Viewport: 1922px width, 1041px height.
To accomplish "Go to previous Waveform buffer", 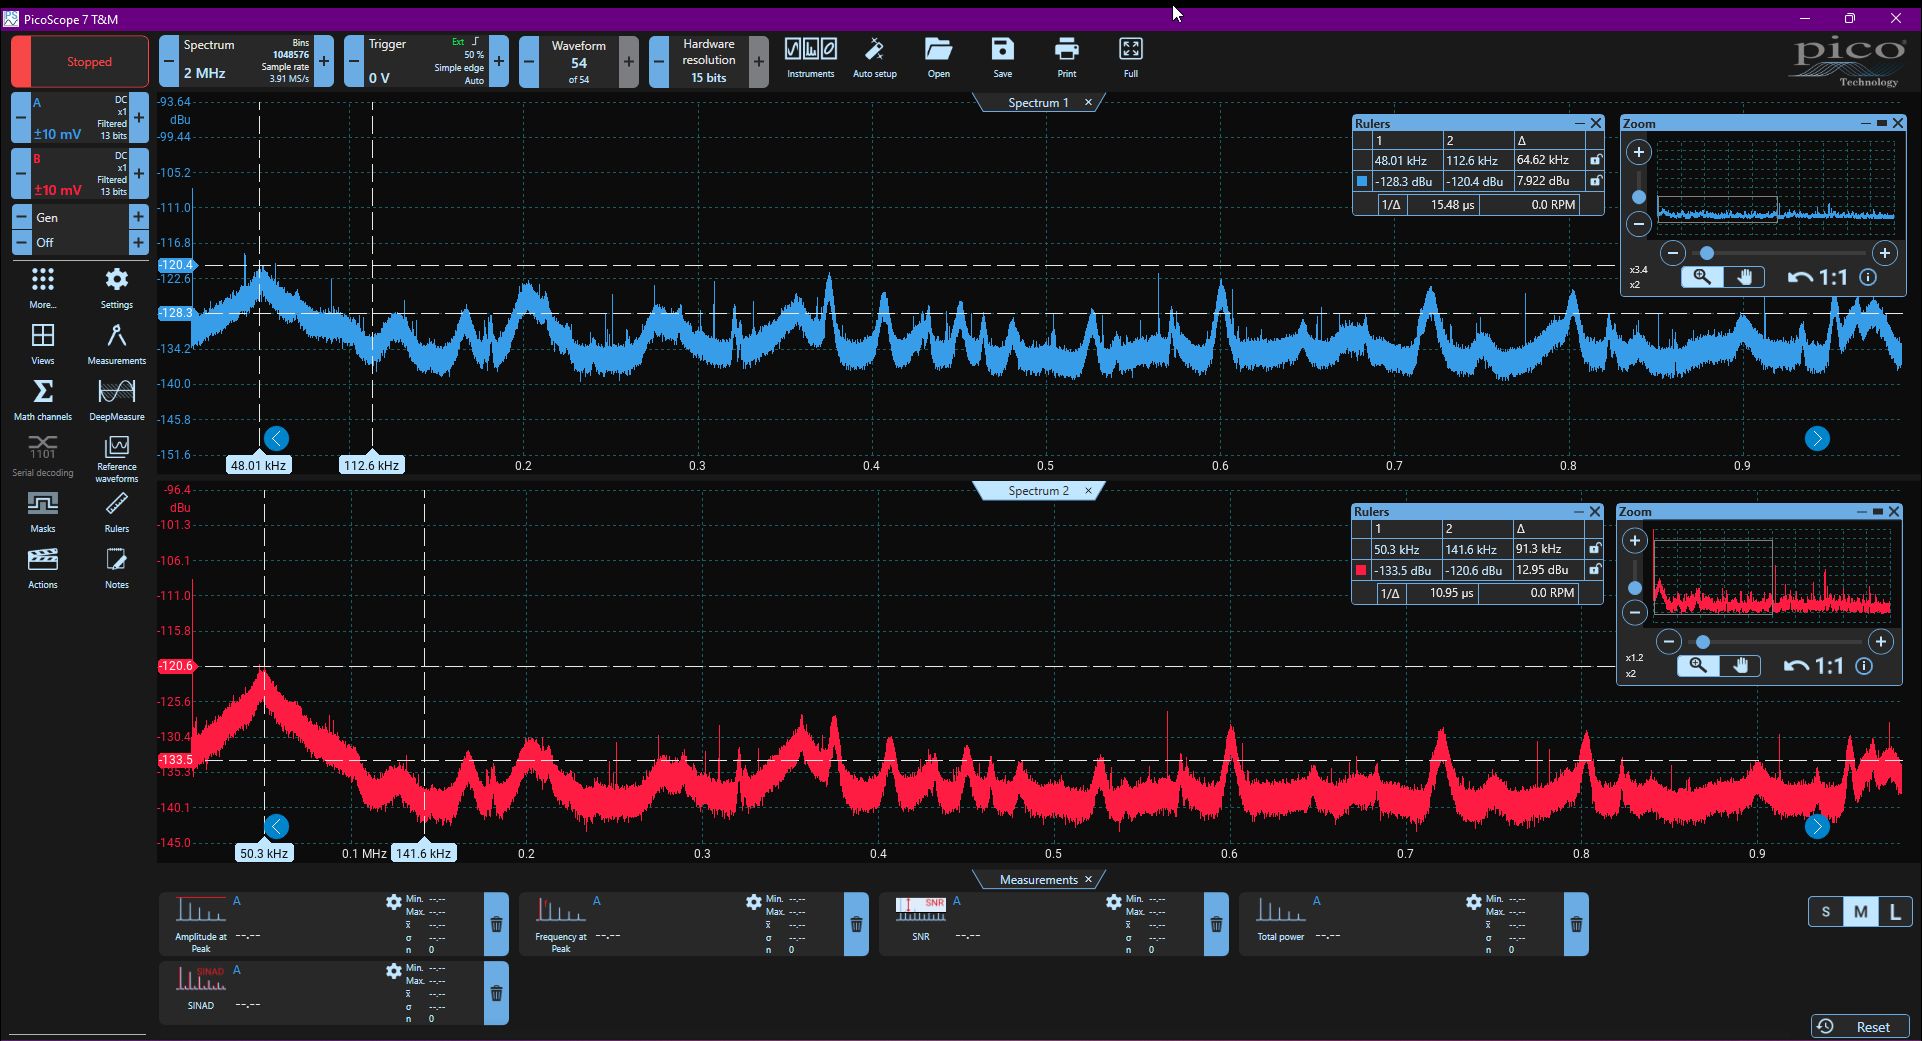I will 529,61.
